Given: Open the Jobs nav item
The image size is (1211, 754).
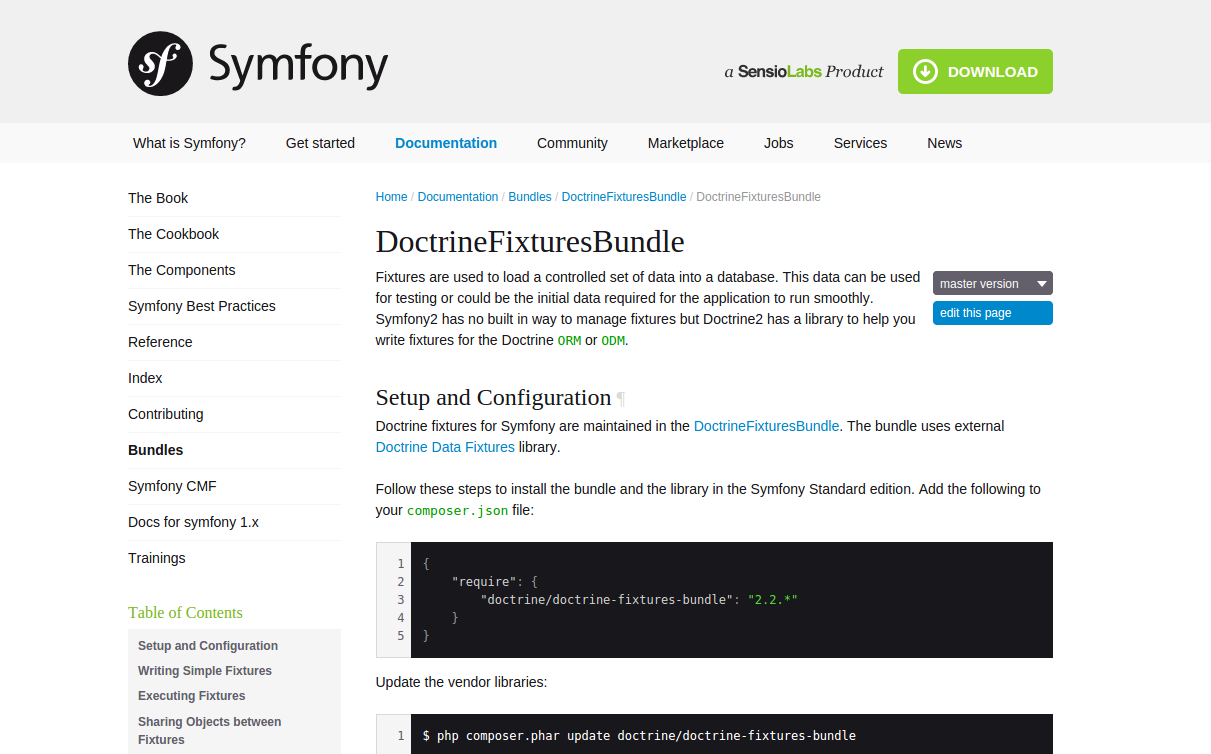Looking at the screenshot, I should 778,143.
